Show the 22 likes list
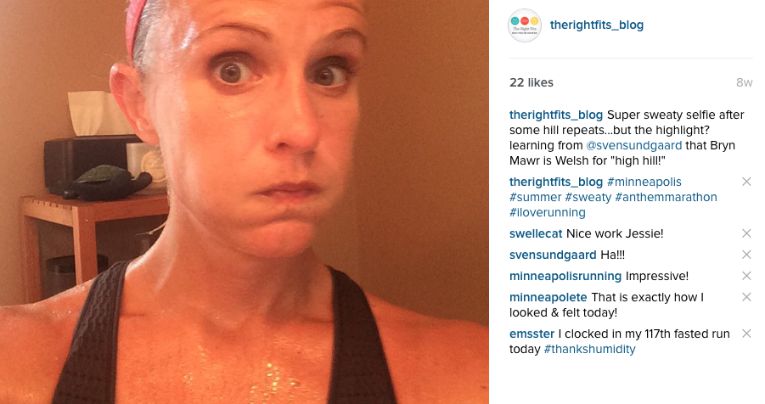The image size is (765, 404). 531,83
